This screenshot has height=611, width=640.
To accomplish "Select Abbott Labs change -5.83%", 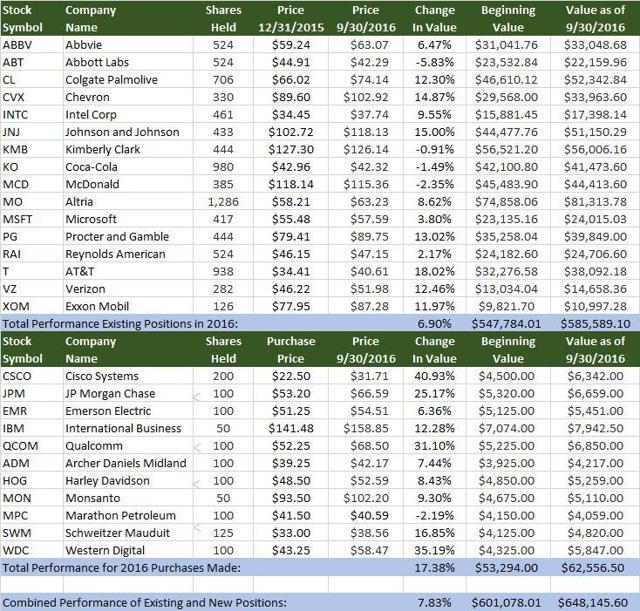I will pyautogui.click(x=435, y=62).
